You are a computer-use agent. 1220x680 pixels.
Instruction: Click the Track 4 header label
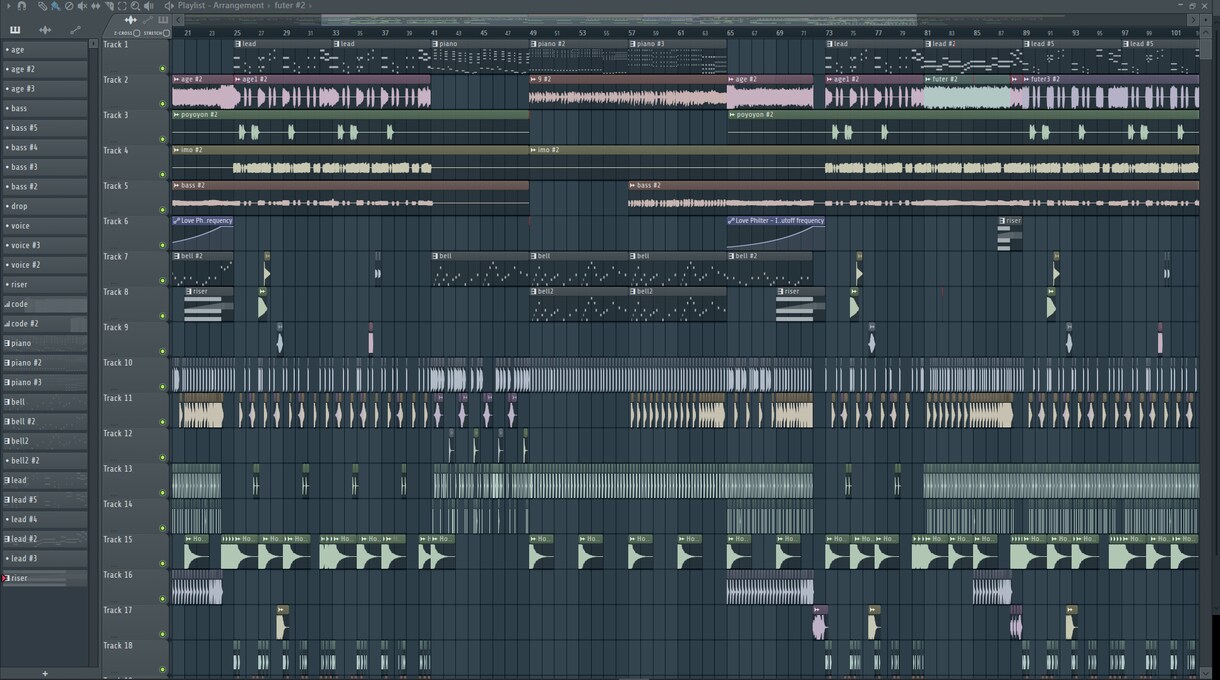[116, 151]
